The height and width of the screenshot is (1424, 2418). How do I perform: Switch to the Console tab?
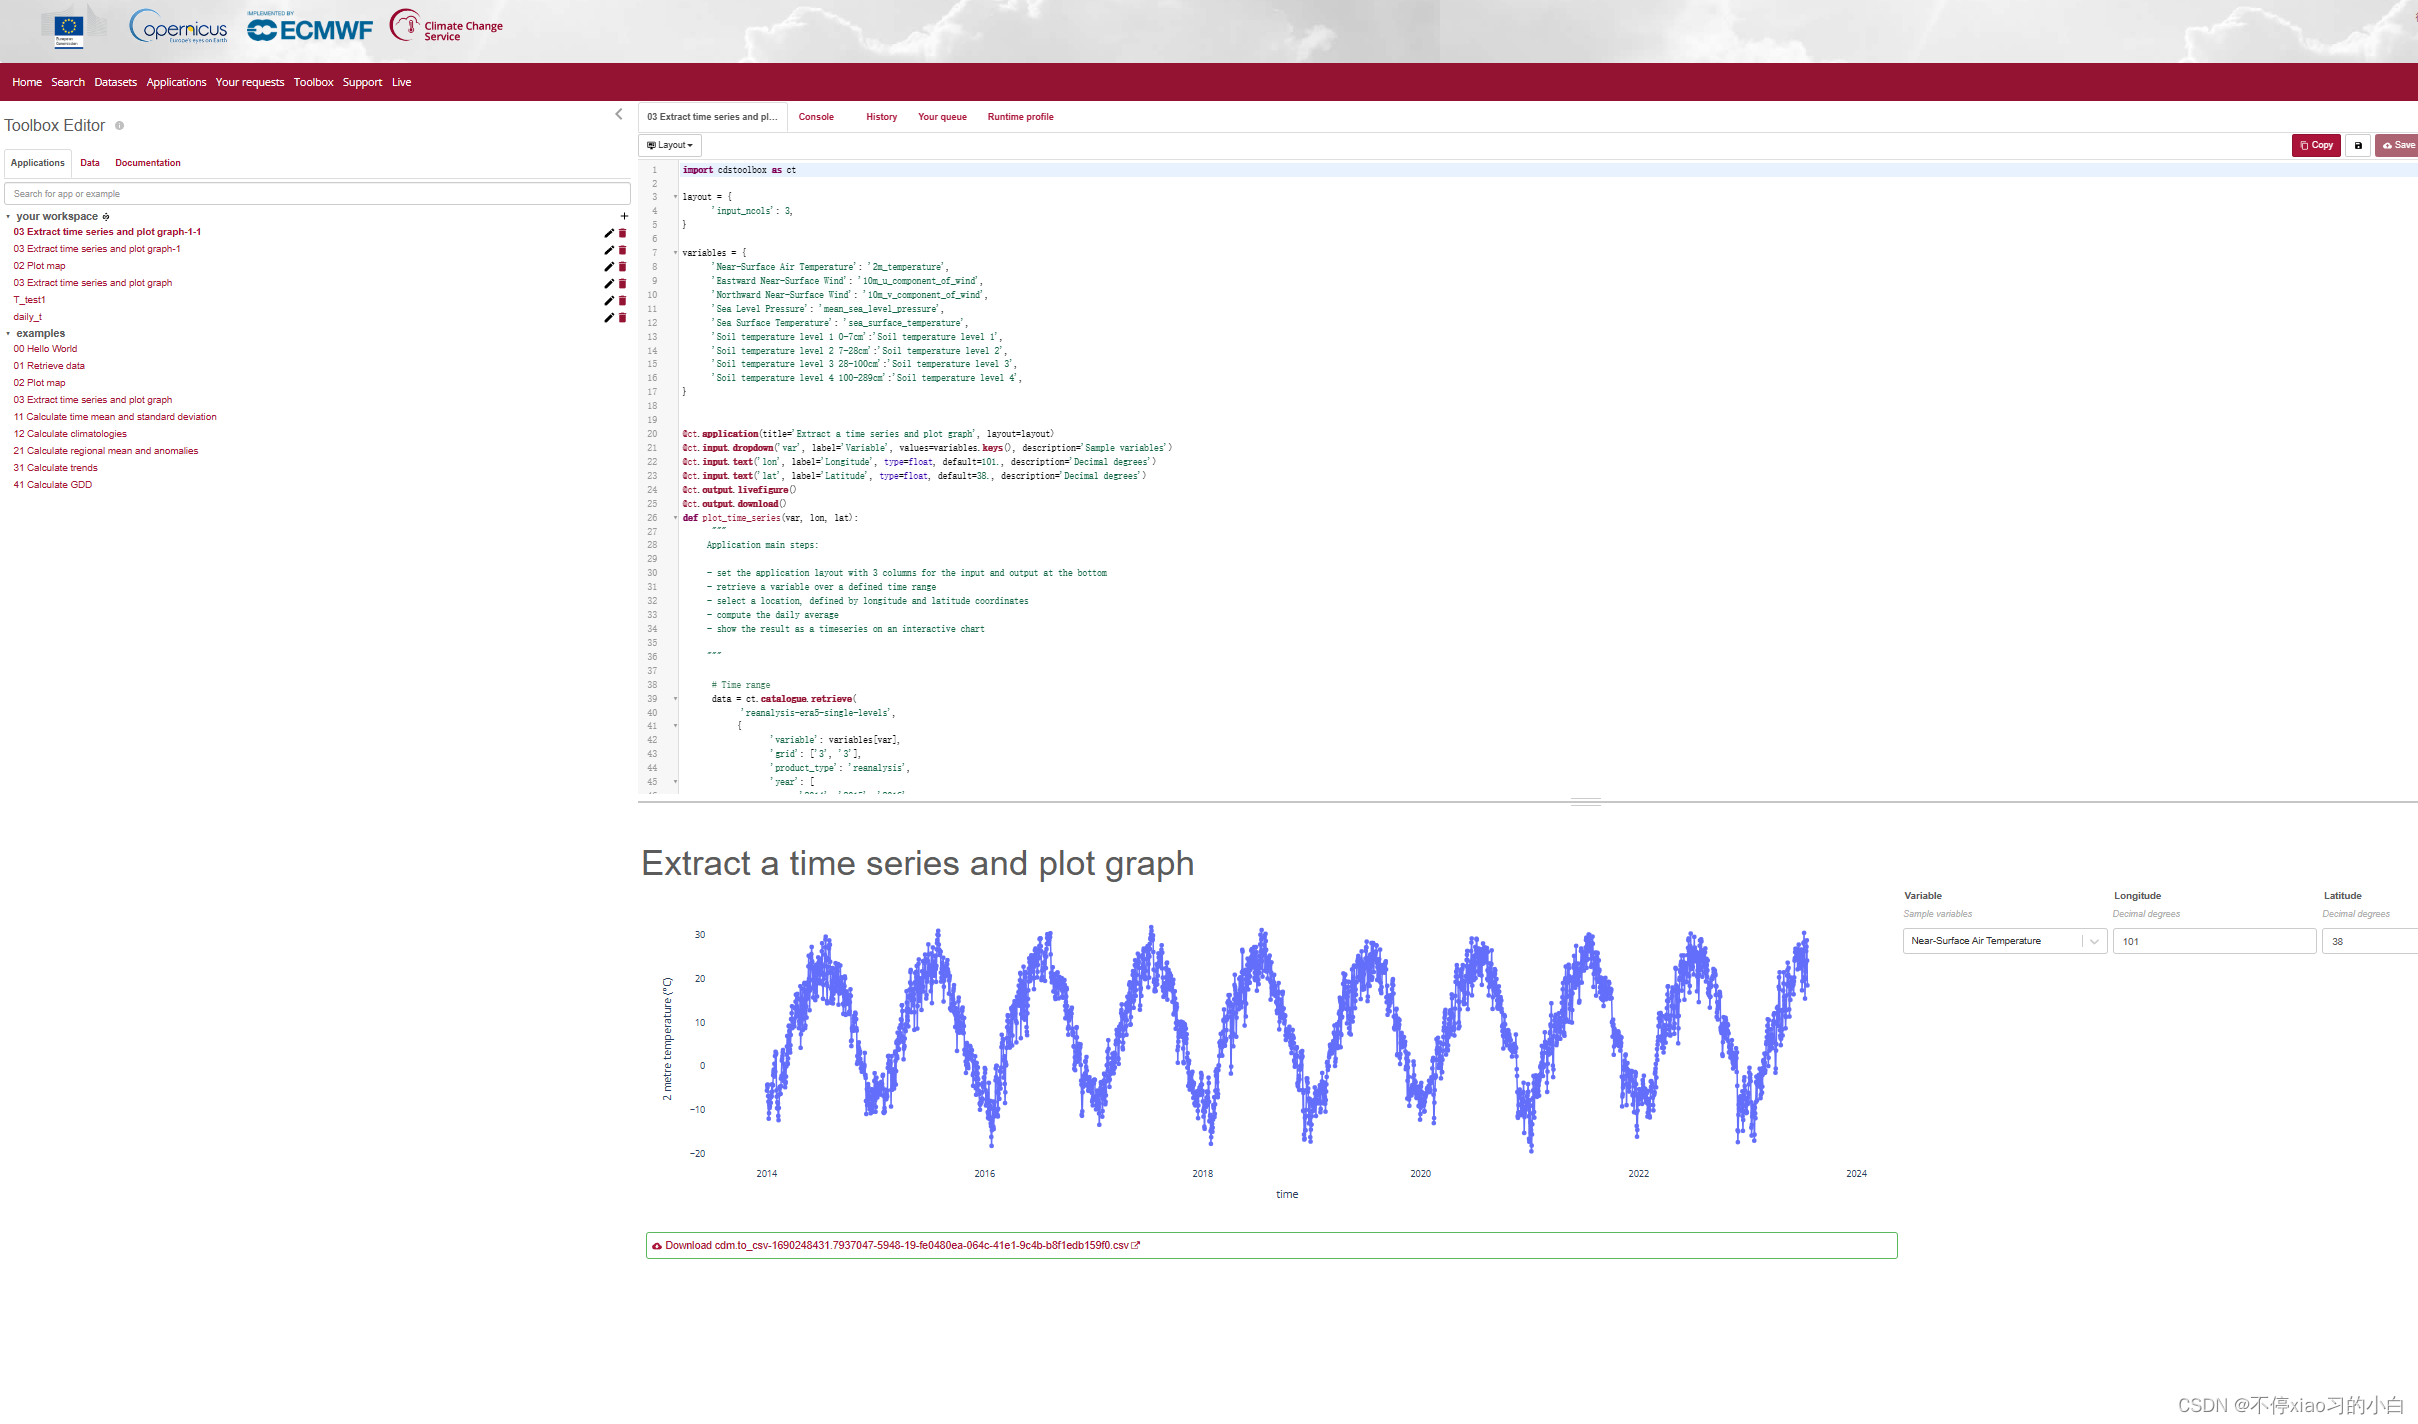(815, 117)
